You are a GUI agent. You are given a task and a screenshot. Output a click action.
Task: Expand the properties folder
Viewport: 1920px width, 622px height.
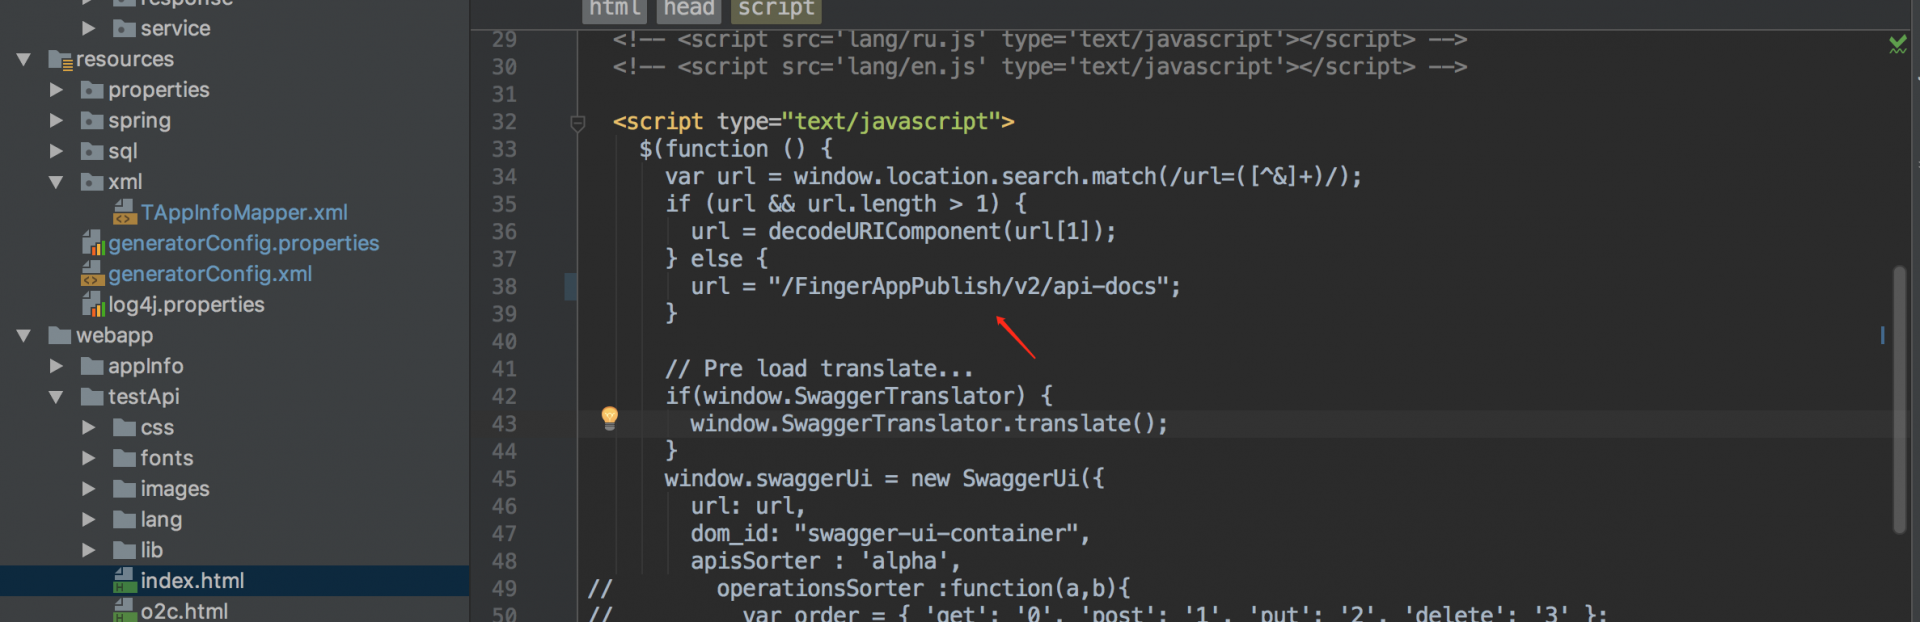click(x=56, y=90)
